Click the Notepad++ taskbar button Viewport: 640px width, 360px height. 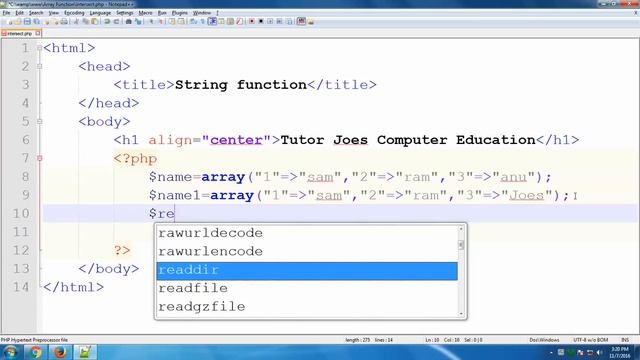click(x=85, y=352)
